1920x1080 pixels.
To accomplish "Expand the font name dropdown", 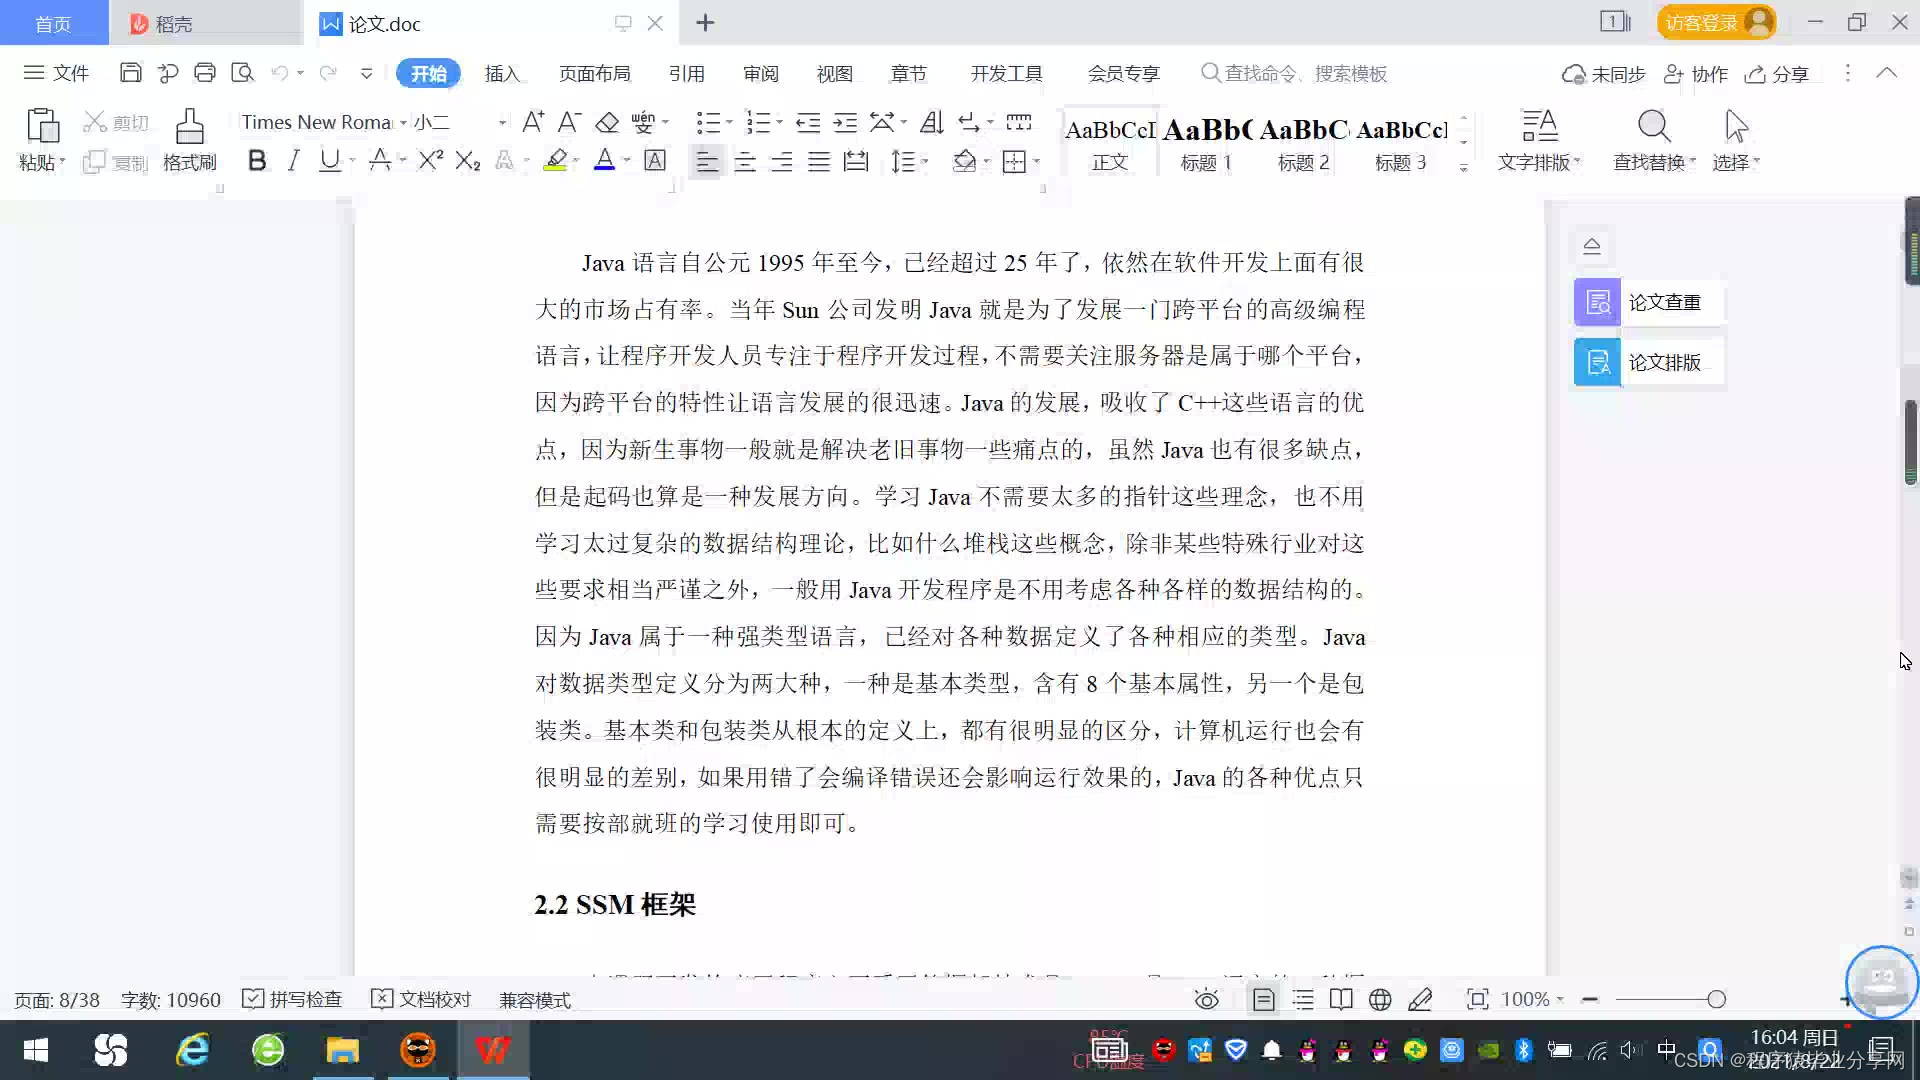I will [x=403, y=122].
